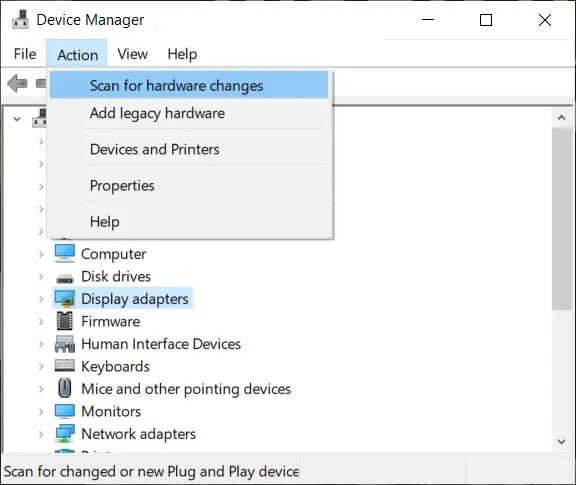
Task: Expand the Monitors category
Action: tap(41, 412)
